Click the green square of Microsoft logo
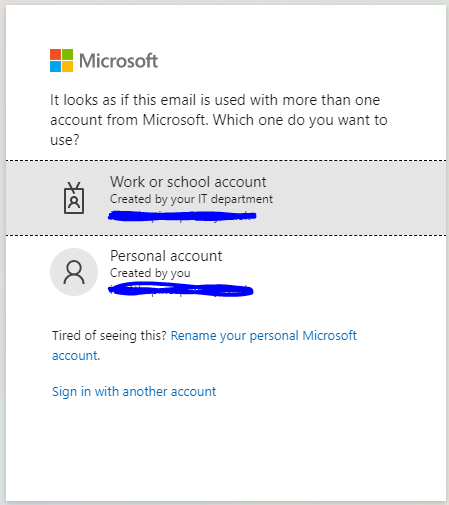 [x=67, y=55]
